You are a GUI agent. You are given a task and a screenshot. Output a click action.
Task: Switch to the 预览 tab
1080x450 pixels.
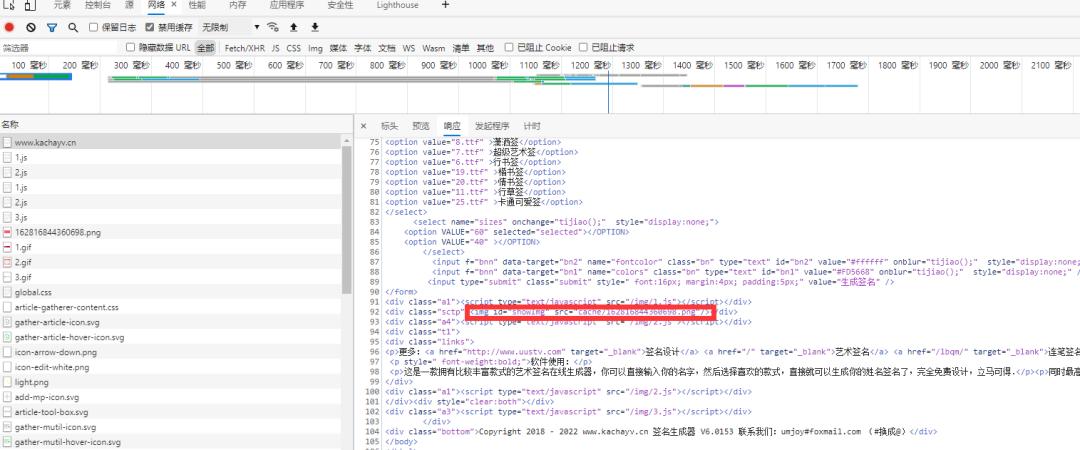[421, 126]
